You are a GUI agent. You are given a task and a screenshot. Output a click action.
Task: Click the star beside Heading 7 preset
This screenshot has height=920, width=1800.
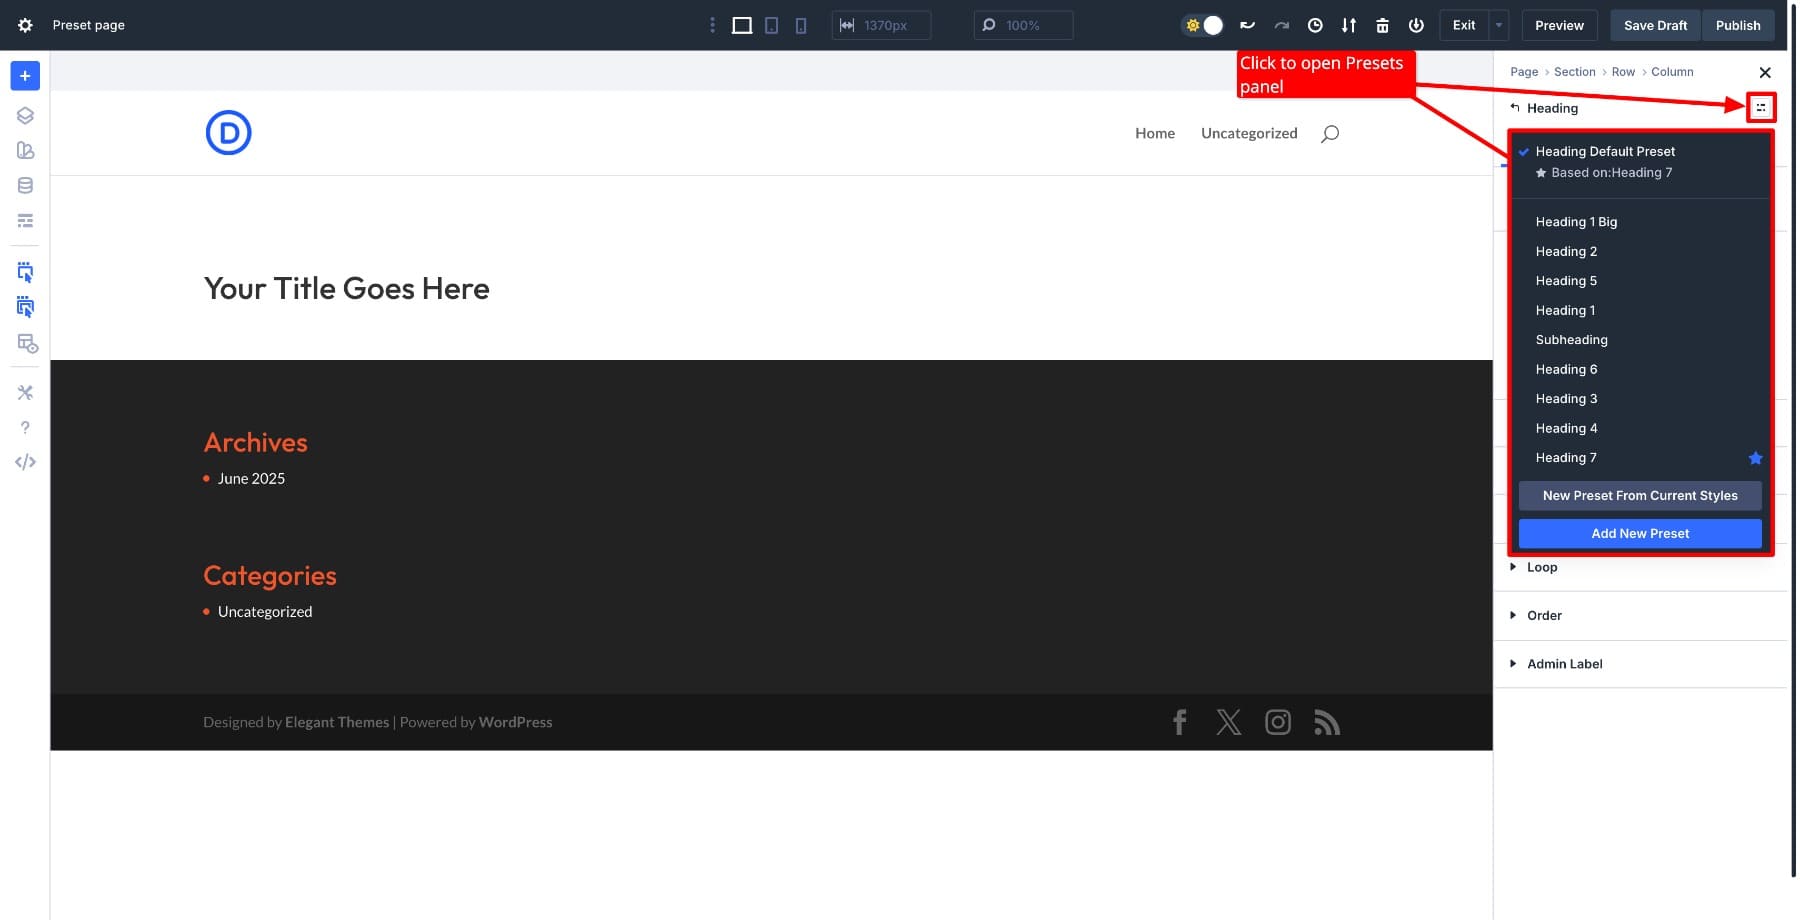click(1755, 458)
